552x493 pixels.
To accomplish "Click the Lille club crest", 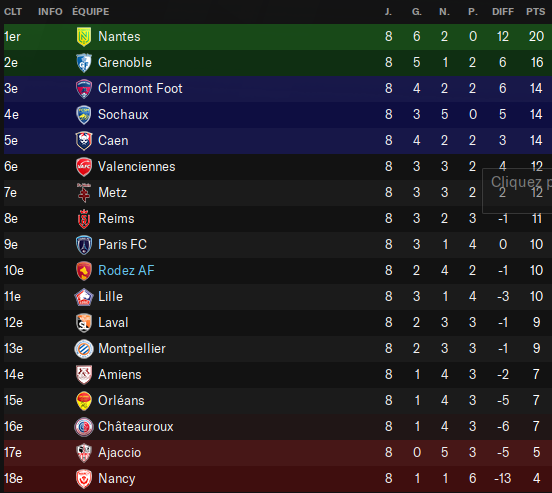I will pyautogui.click(x=84, y=297).
